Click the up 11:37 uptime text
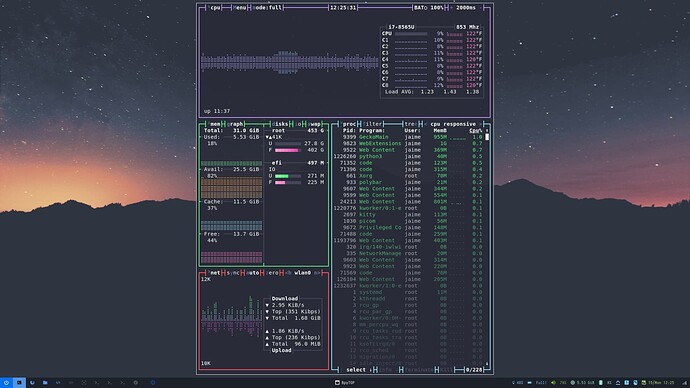The height and width of the screenshot is (388, 690). [x=217, y=111]
